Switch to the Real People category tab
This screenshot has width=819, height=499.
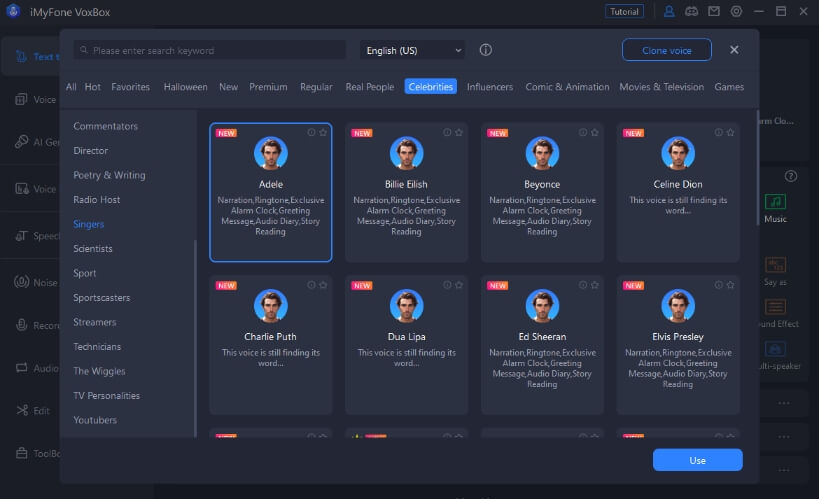[370, 87]
